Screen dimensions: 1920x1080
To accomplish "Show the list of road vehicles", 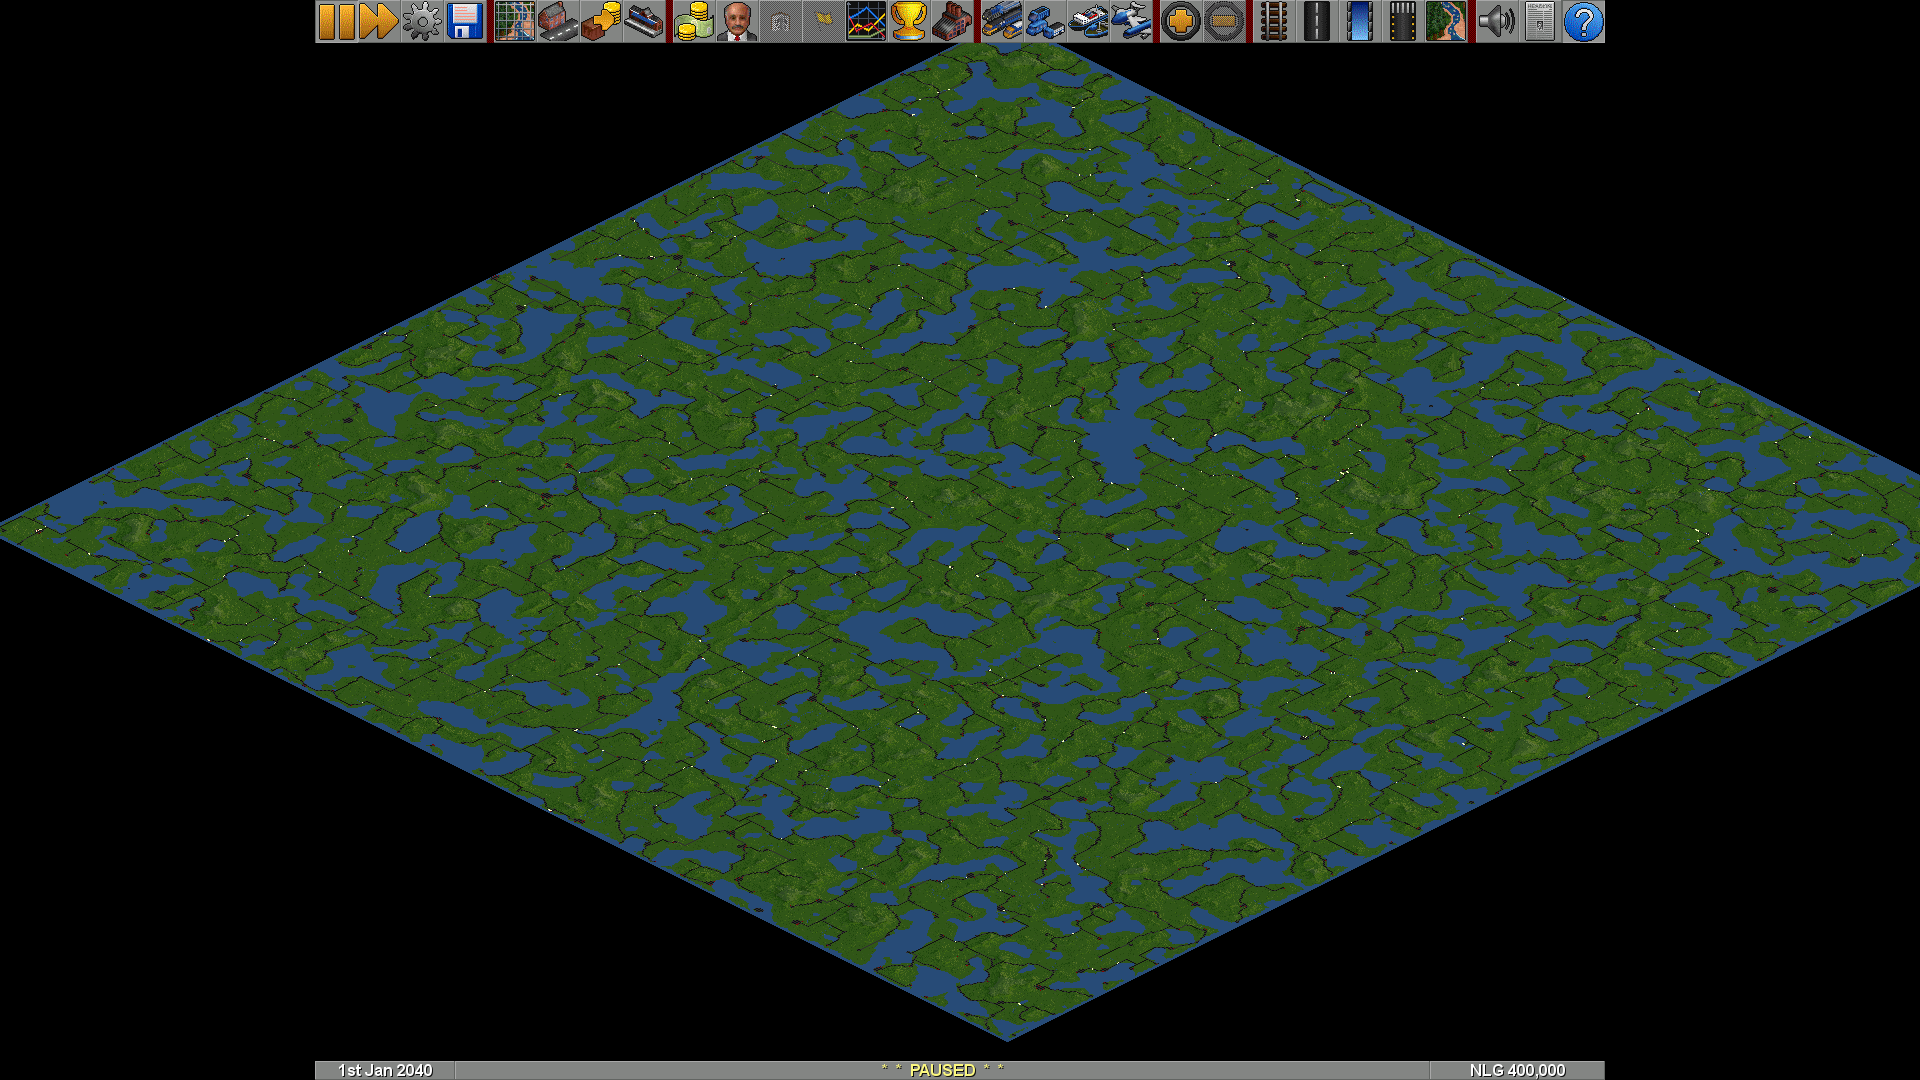I will 1045,21.
